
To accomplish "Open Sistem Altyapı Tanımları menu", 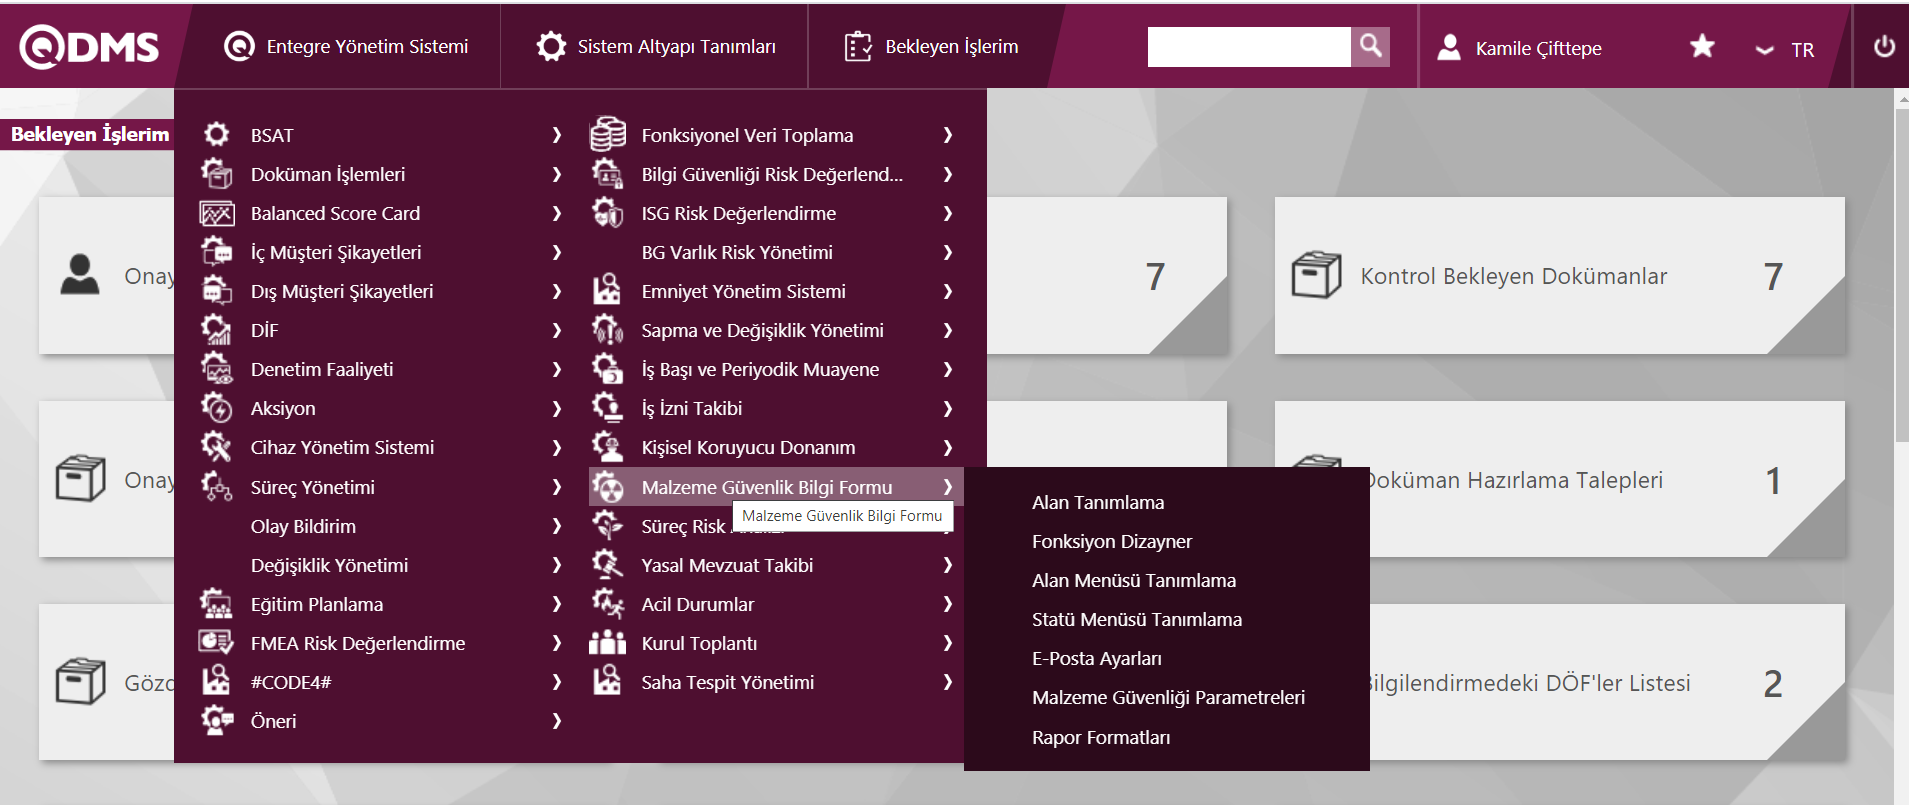I will click(656, 47).
